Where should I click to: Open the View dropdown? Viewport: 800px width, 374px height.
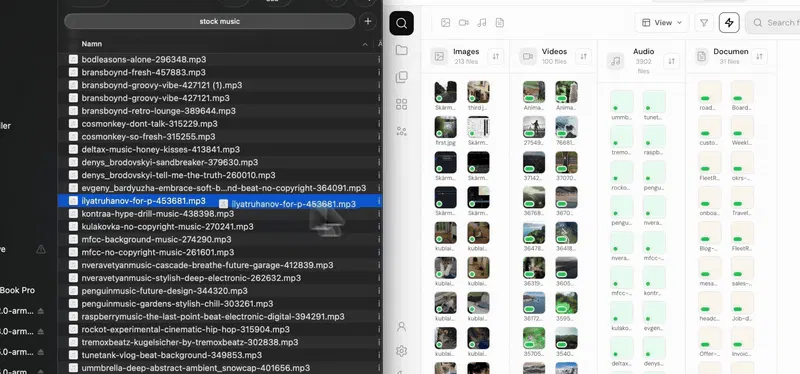(x=662, y=22)
